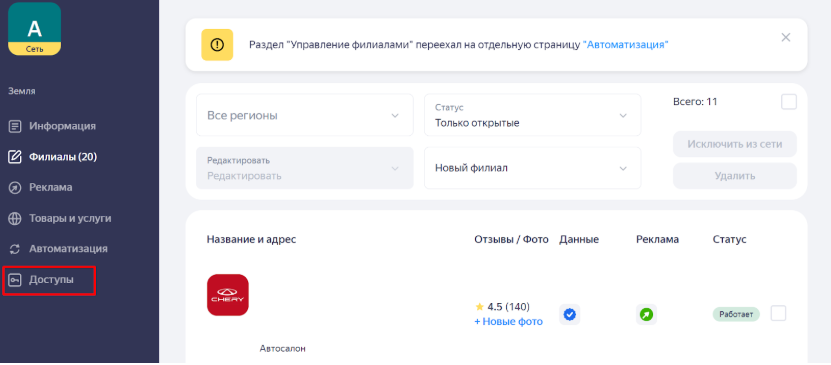The image size is (831, 365).
Task: Click the + Новые фото link
Action: pos(508,322)
